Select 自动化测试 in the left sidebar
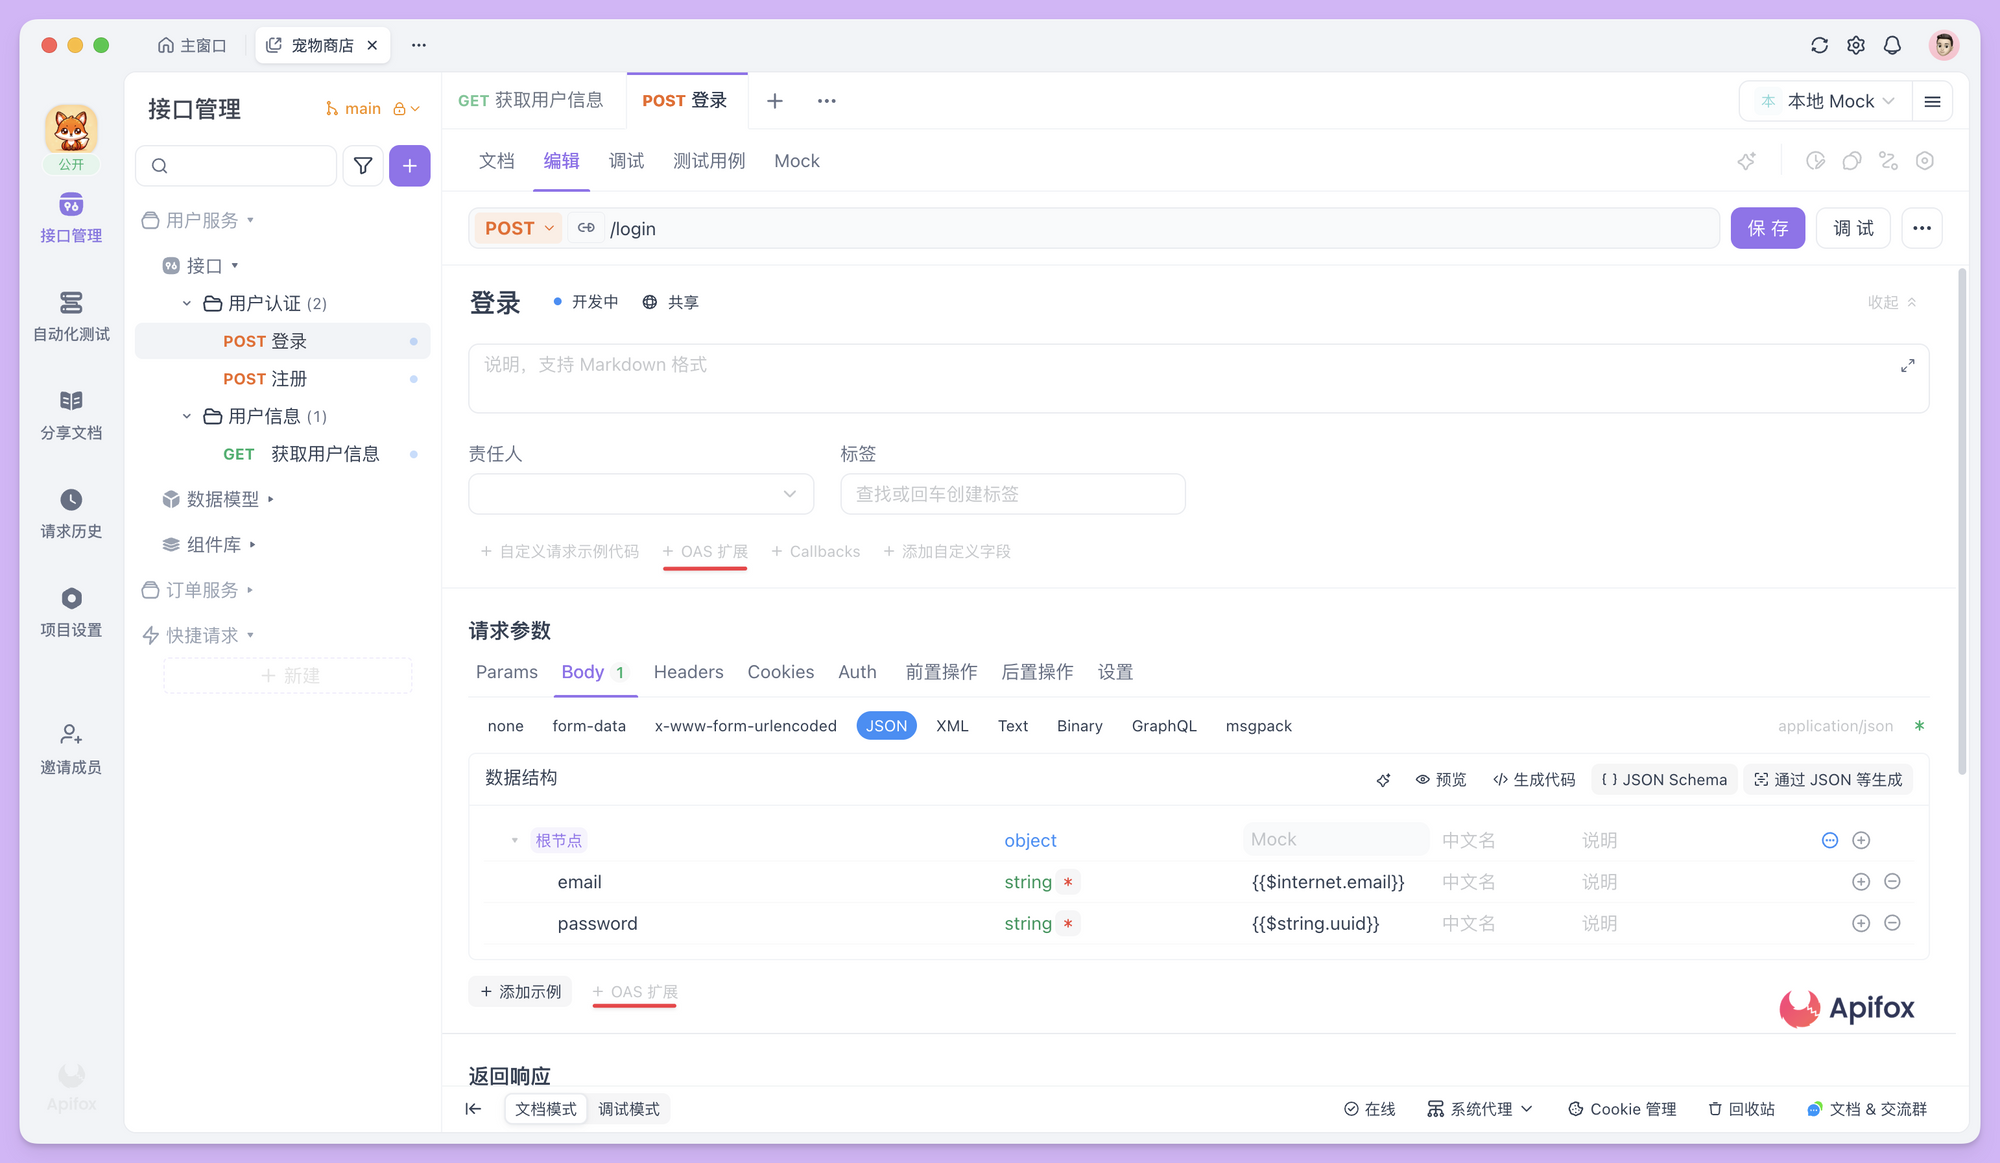This screenshot has width=2000, height=1163. tap(70, 316)
